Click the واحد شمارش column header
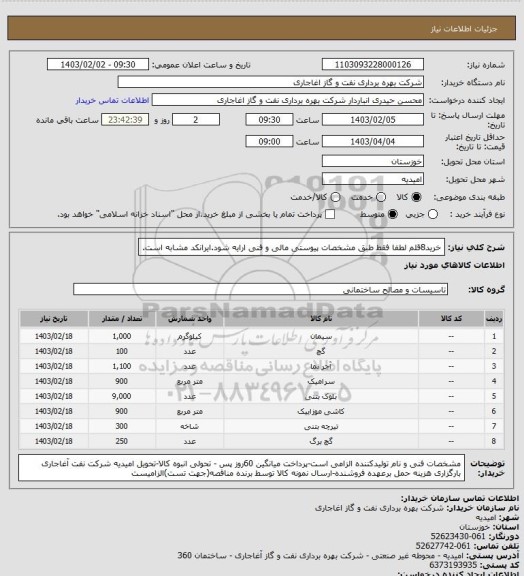The image size is (524, 576). (190, 319)
